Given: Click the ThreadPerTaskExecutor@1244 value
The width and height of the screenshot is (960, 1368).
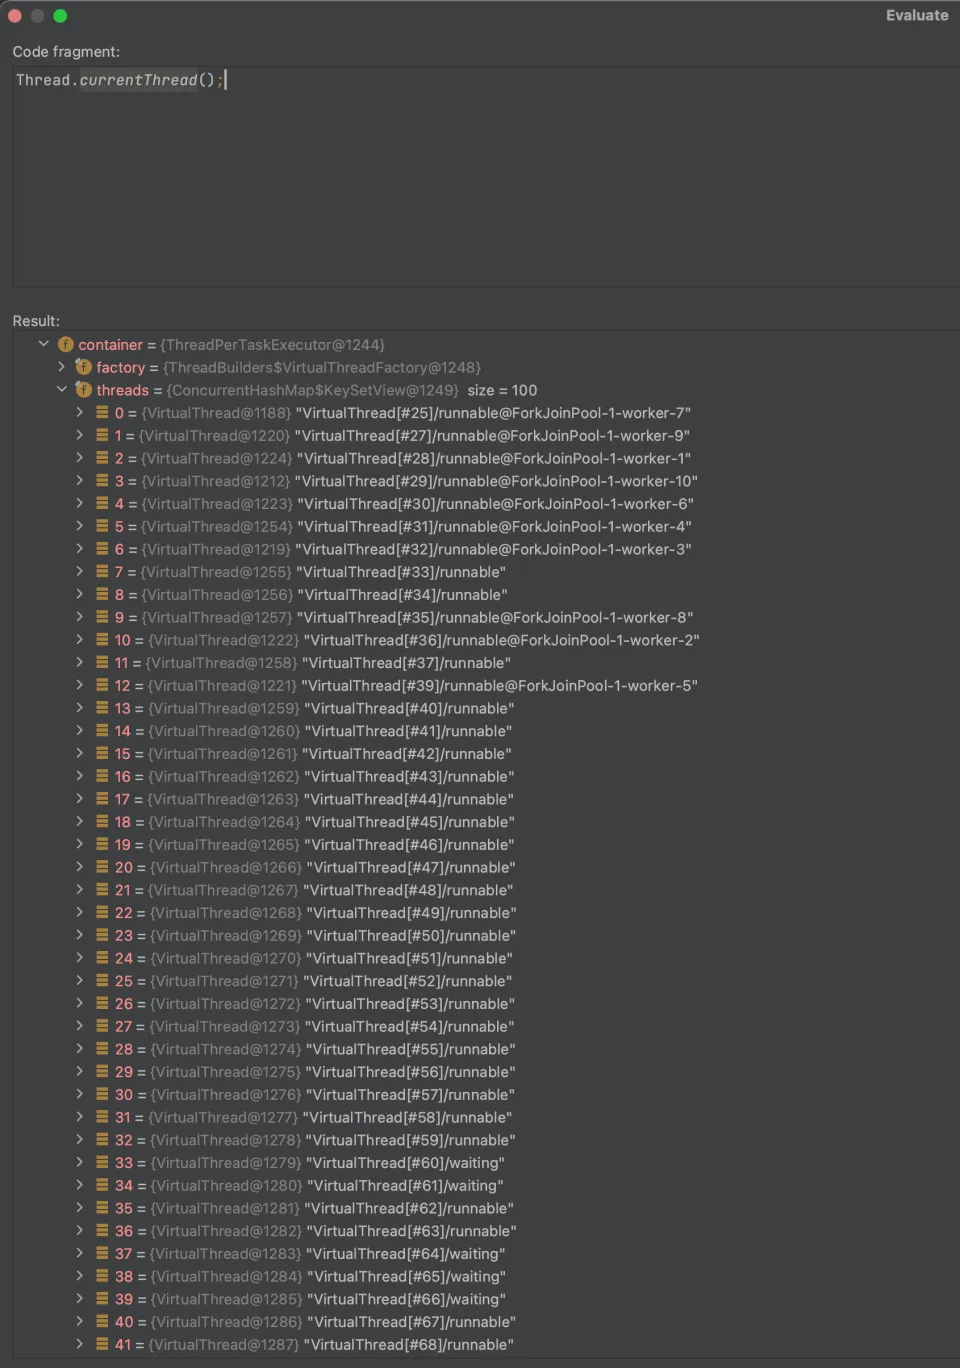Looking at the screenshot, I should tap(272, 344).
